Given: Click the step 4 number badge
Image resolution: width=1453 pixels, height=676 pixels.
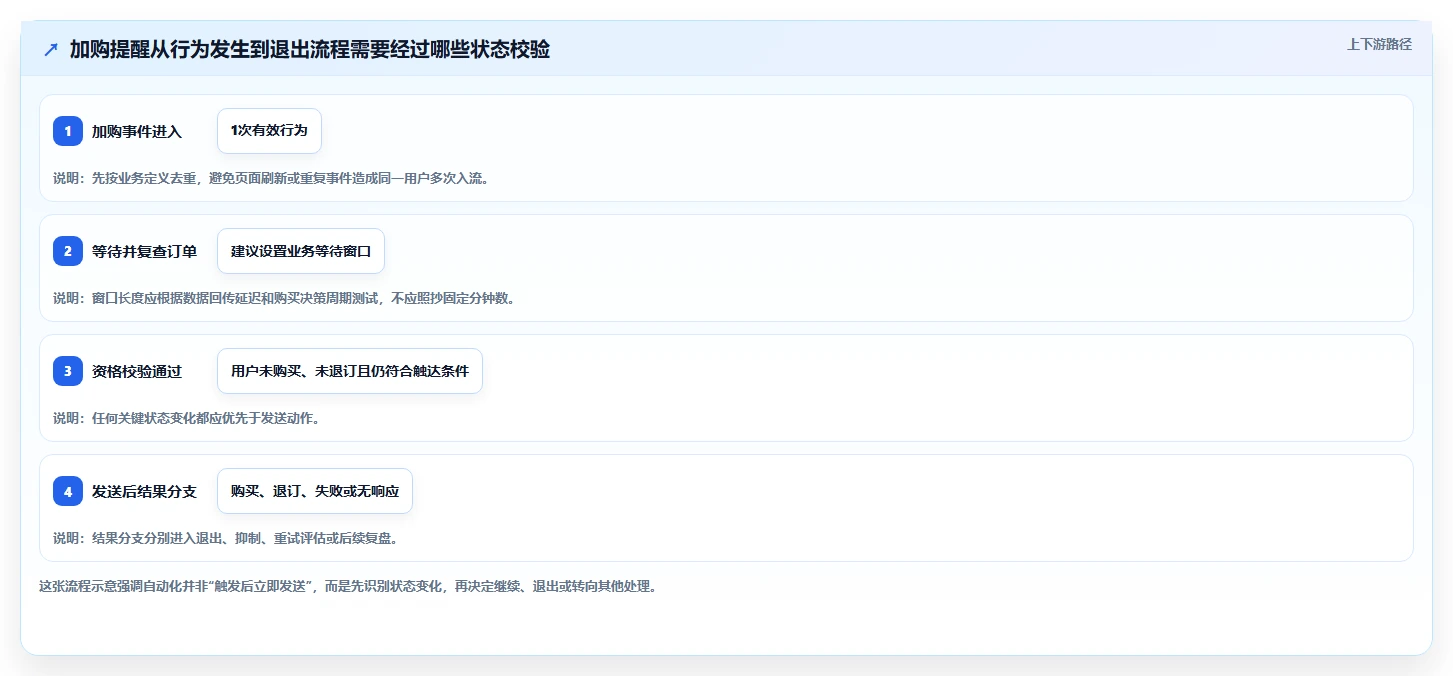Looking at the screenshot, I should pyautogui.click(x=68, y=491).
